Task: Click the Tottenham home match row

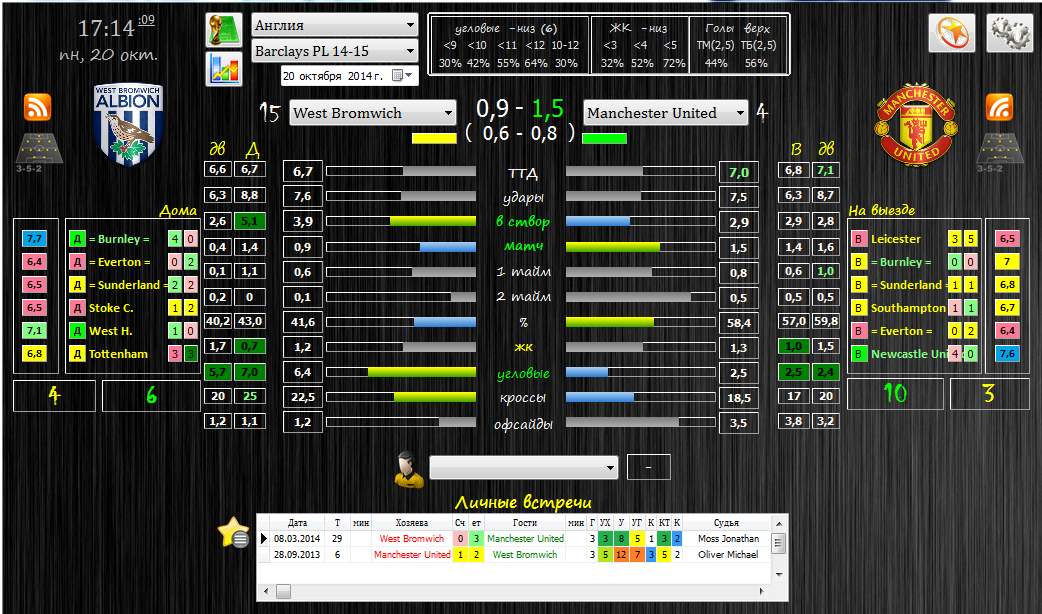Action: [x=133, y=354]
